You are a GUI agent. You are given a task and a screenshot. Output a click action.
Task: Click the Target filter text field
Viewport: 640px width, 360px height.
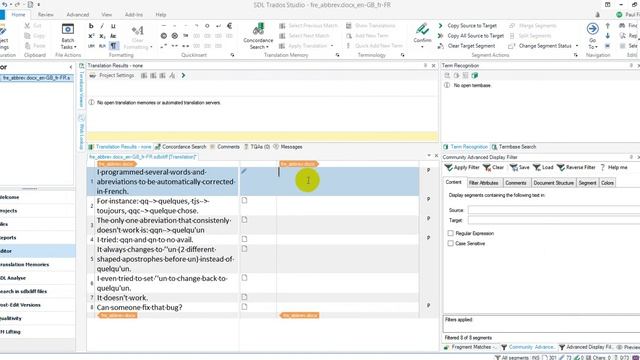pyautogui.click(x=554, y=220)
